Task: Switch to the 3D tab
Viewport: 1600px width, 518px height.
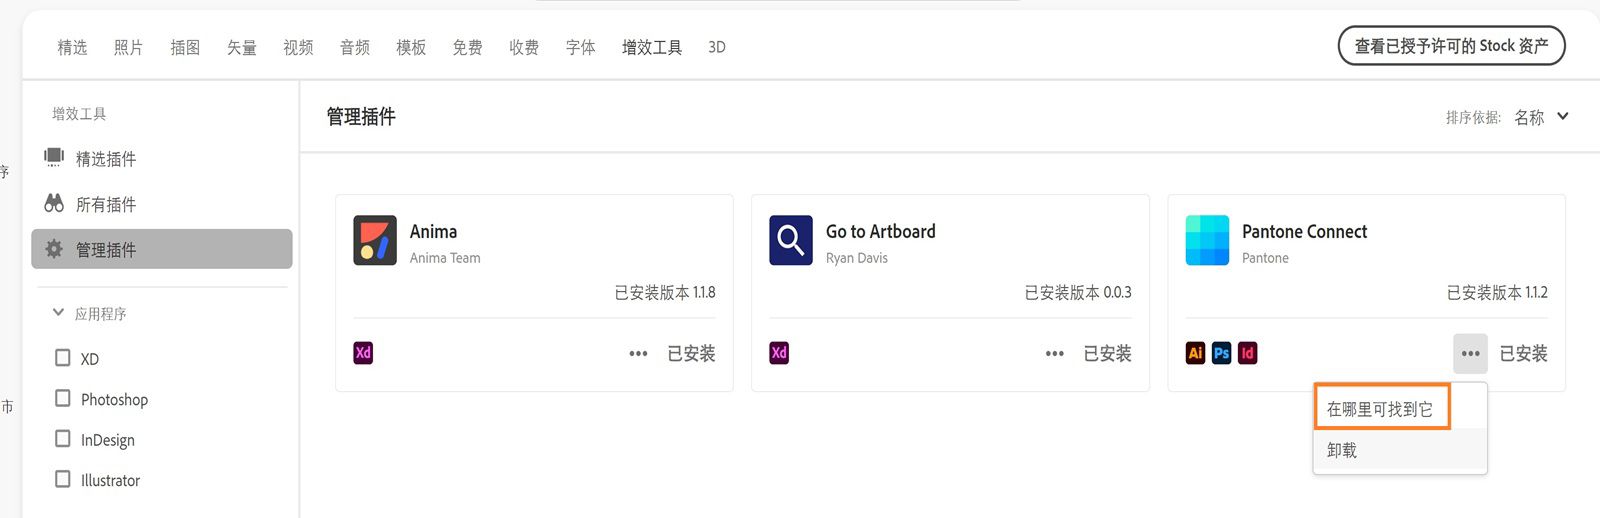Action: click(x=717, y=47)
